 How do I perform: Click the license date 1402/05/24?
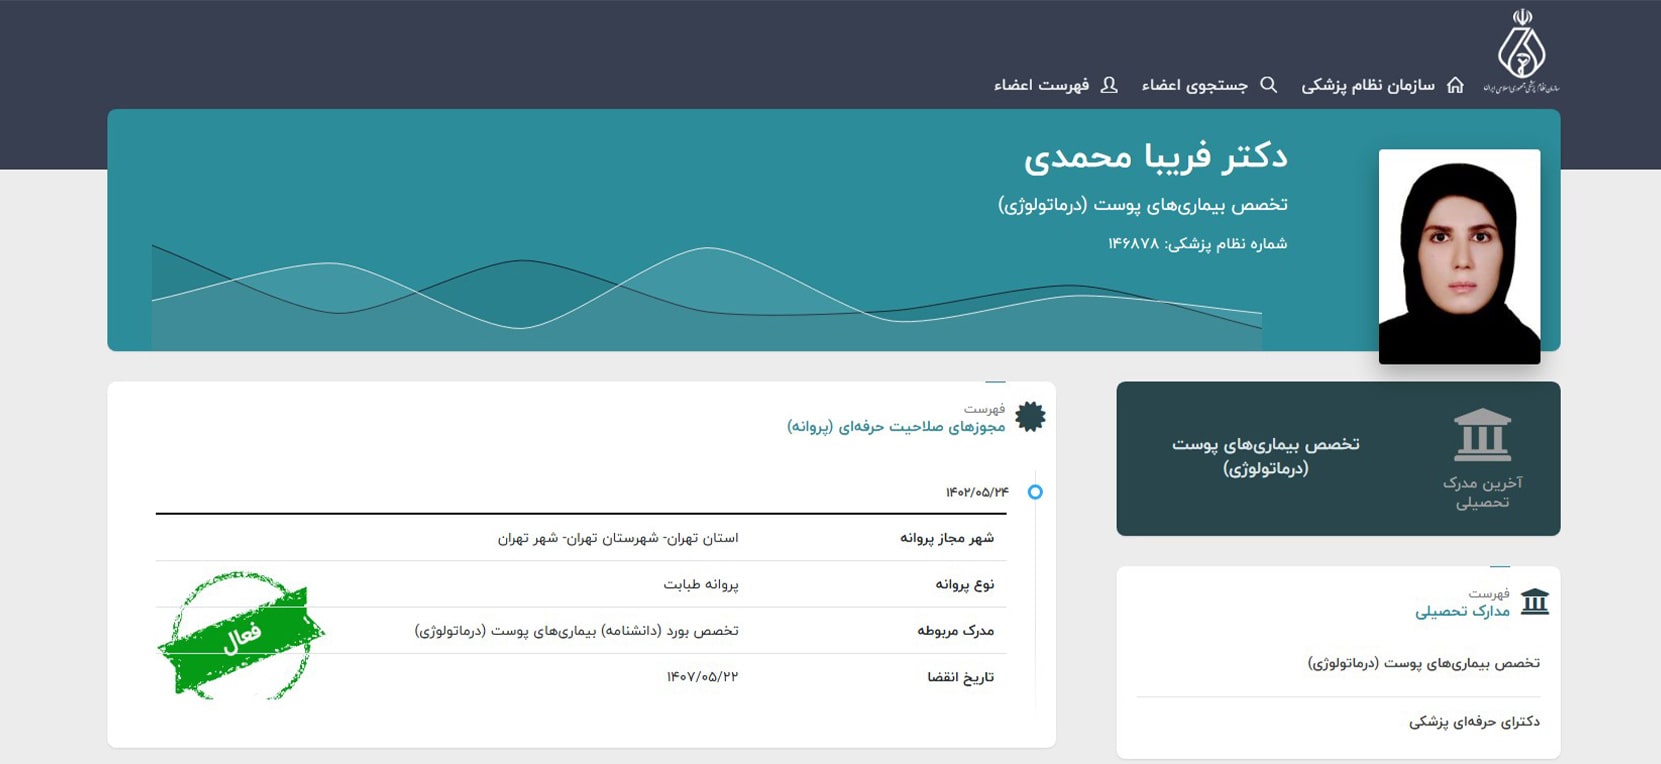(977, 492)
